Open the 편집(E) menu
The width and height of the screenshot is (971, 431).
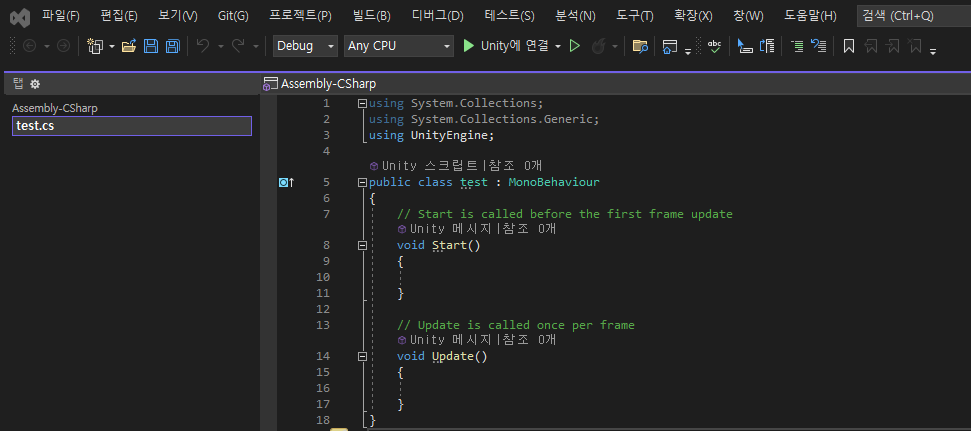[x=119, y=16]
